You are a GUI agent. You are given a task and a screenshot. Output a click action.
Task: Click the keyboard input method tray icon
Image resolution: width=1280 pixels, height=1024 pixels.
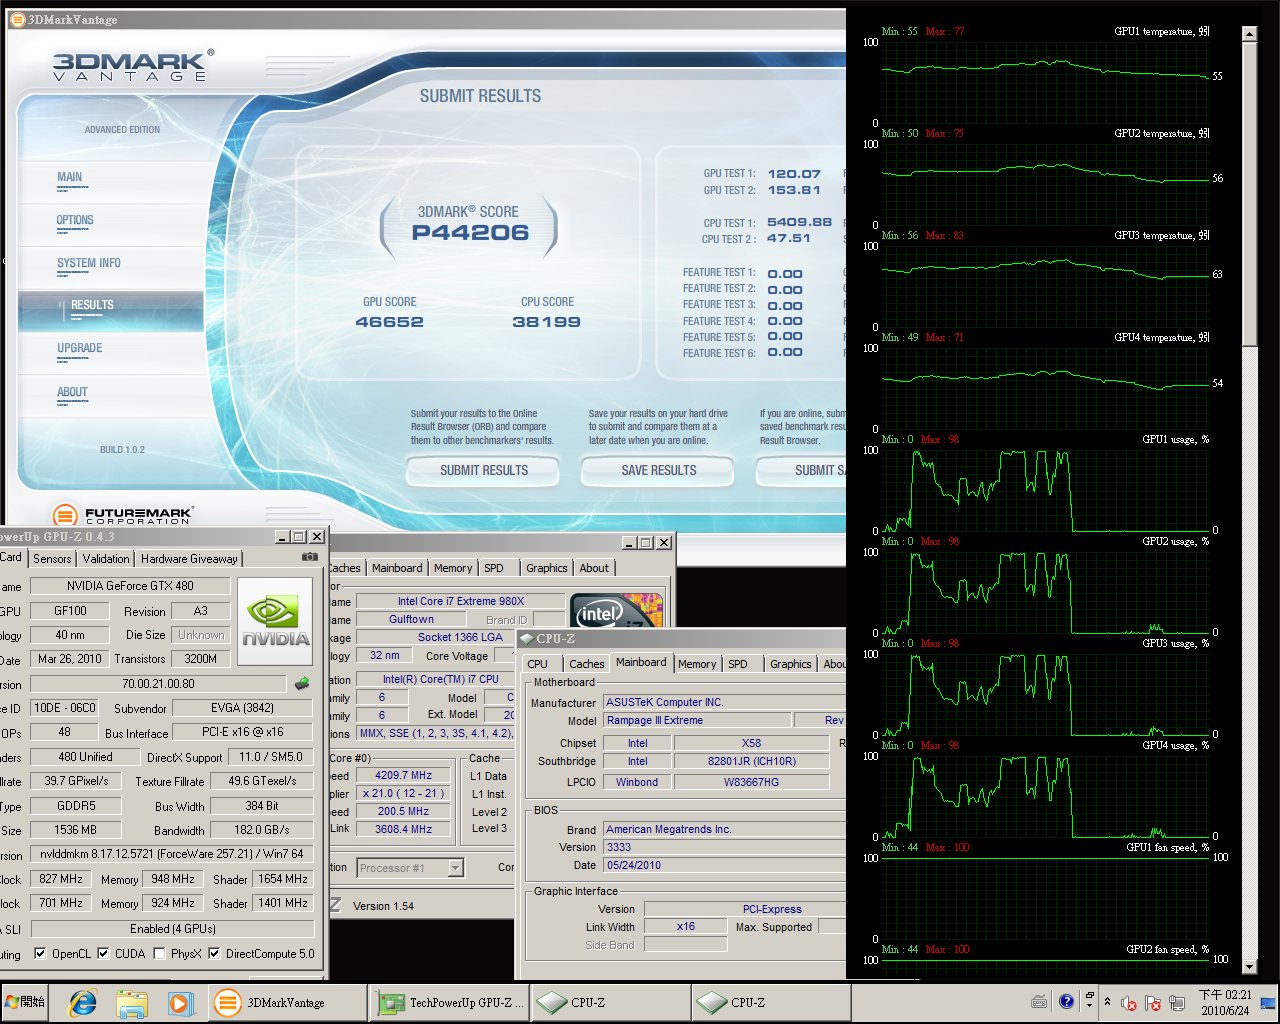[x=1039, y=1001]
